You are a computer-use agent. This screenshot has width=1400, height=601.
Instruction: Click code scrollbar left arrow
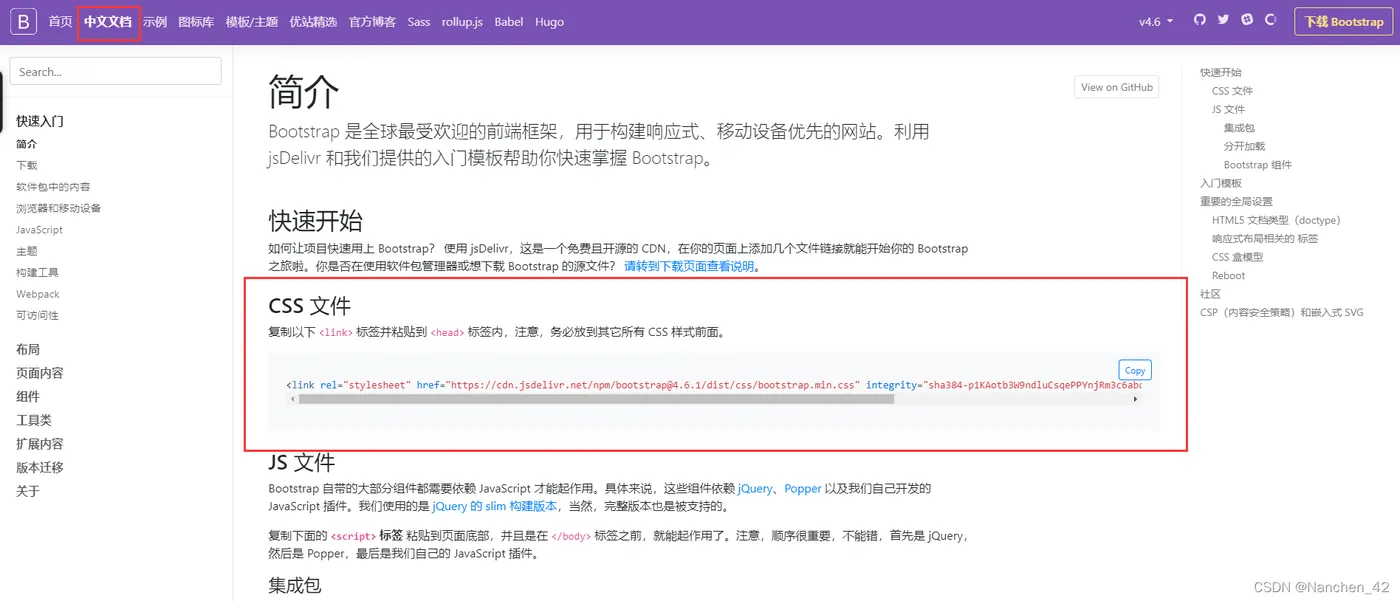292,399
